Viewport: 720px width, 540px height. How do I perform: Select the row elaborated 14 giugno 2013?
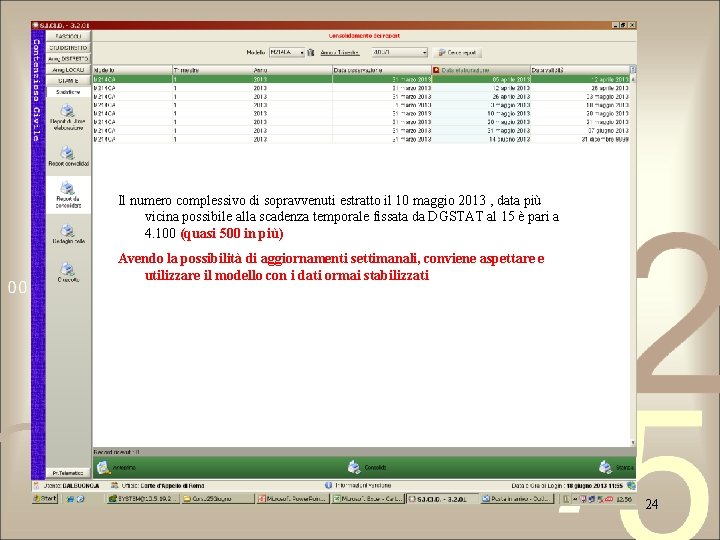click(361, 139)
